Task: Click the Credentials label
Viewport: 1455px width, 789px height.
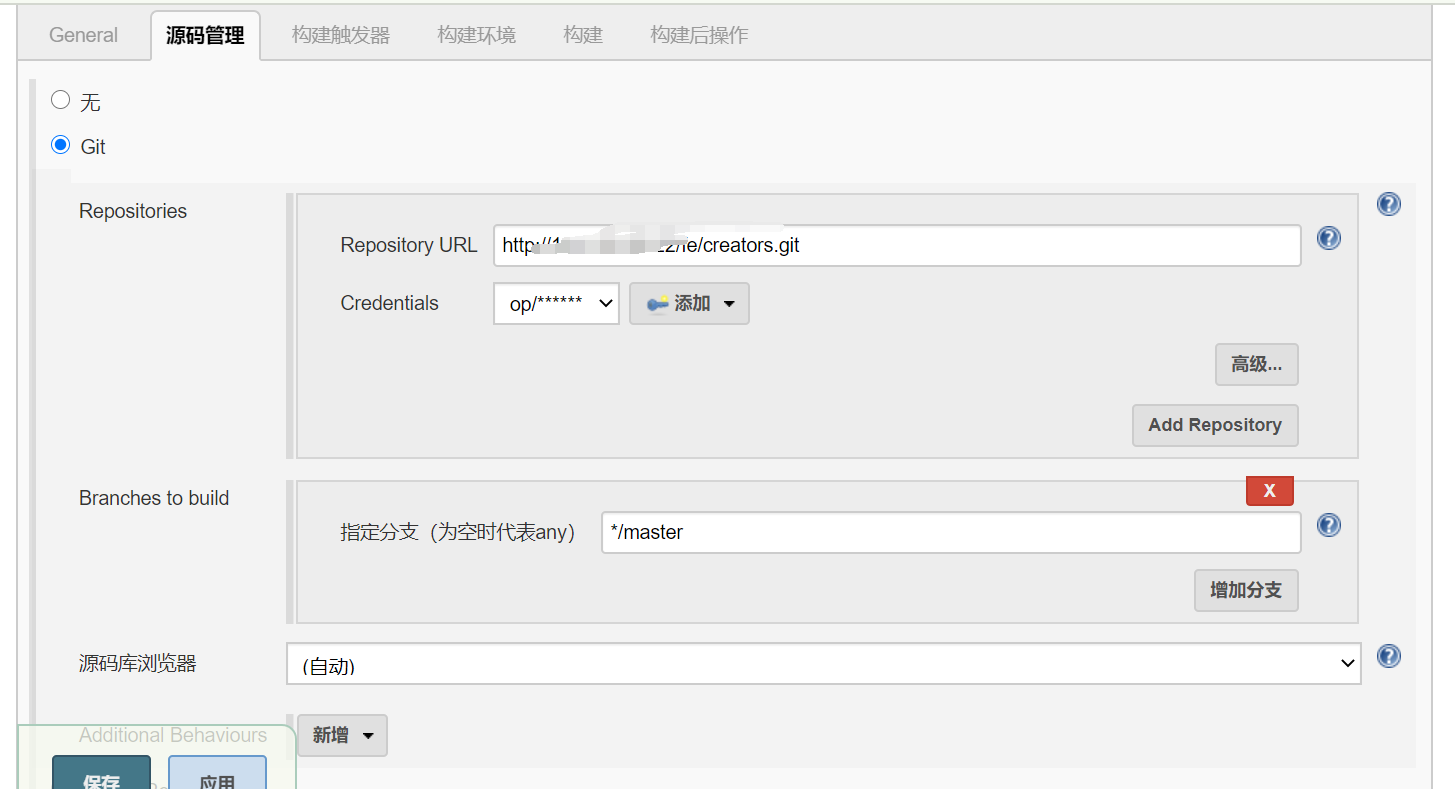Action: pos(389,303)
